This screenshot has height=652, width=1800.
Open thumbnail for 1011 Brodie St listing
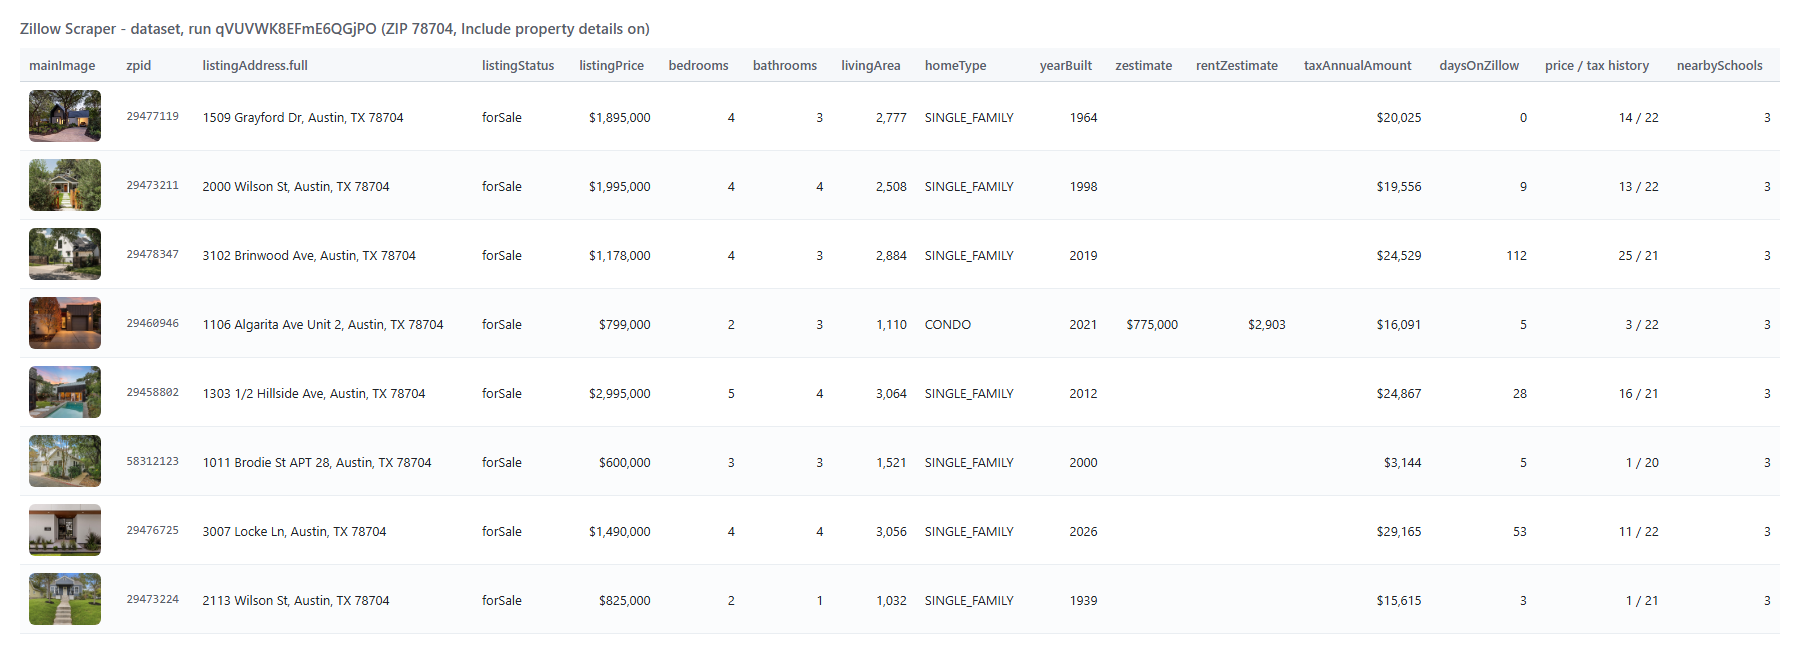tap(65, 461)
